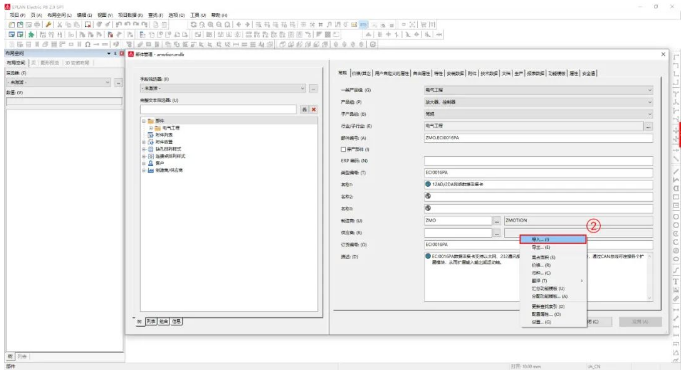This screenshot has width=687, height=375.
Task: Click the back arrow navigation icon
Action: tap(239, 25)
